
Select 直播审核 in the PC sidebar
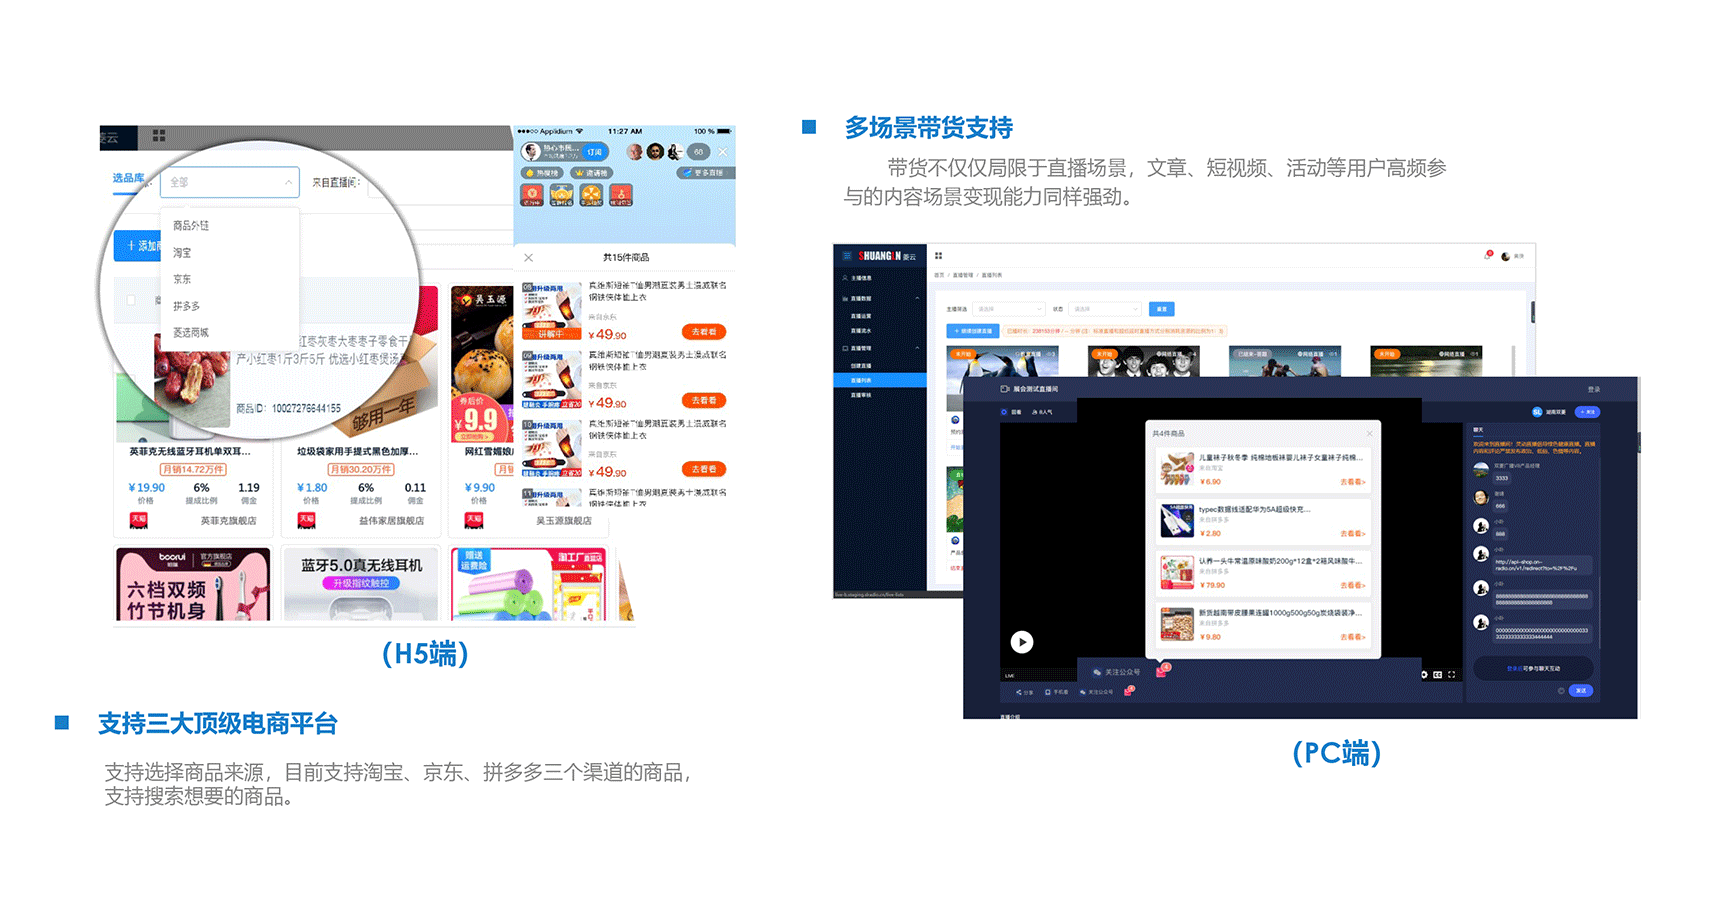tap(861, 395)
